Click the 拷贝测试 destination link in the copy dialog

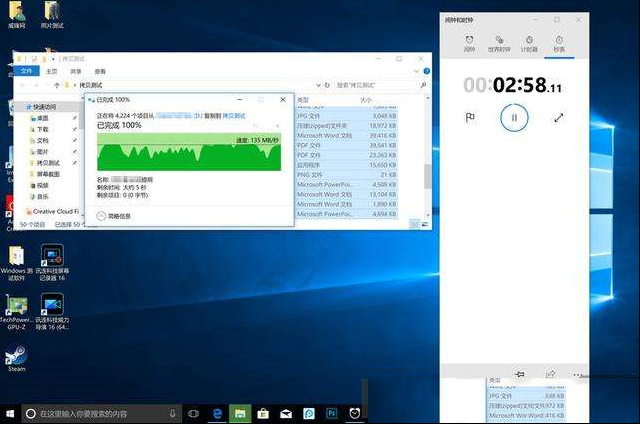234,116
